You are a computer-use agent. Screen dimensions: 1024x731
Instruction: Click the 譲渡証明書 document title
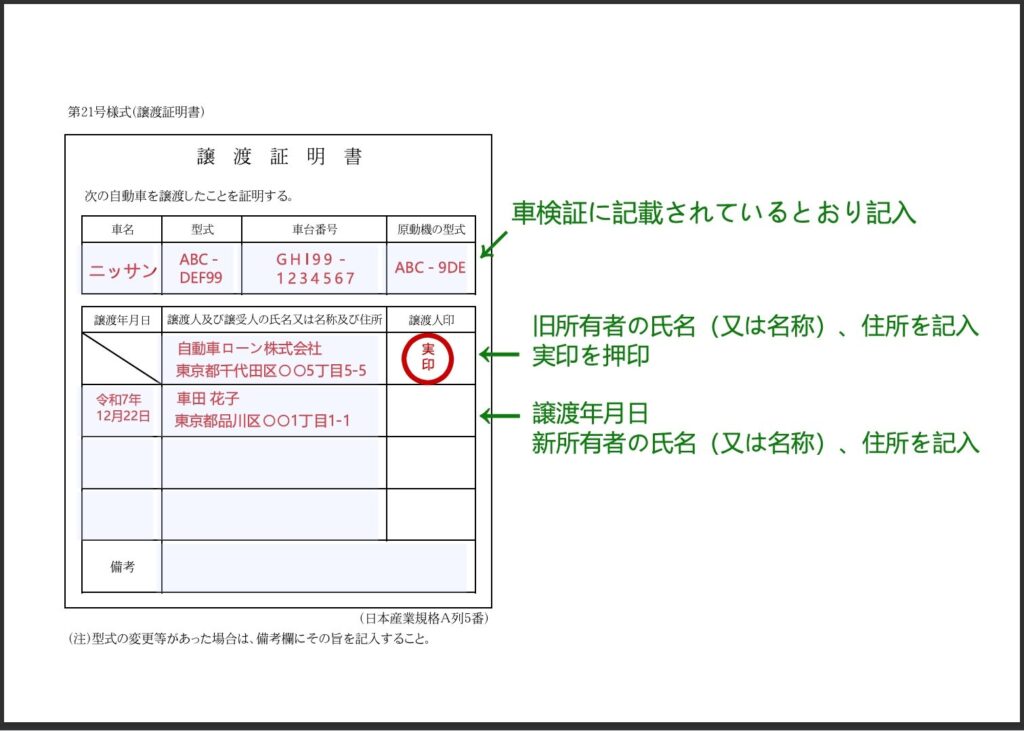click(279, 157)
